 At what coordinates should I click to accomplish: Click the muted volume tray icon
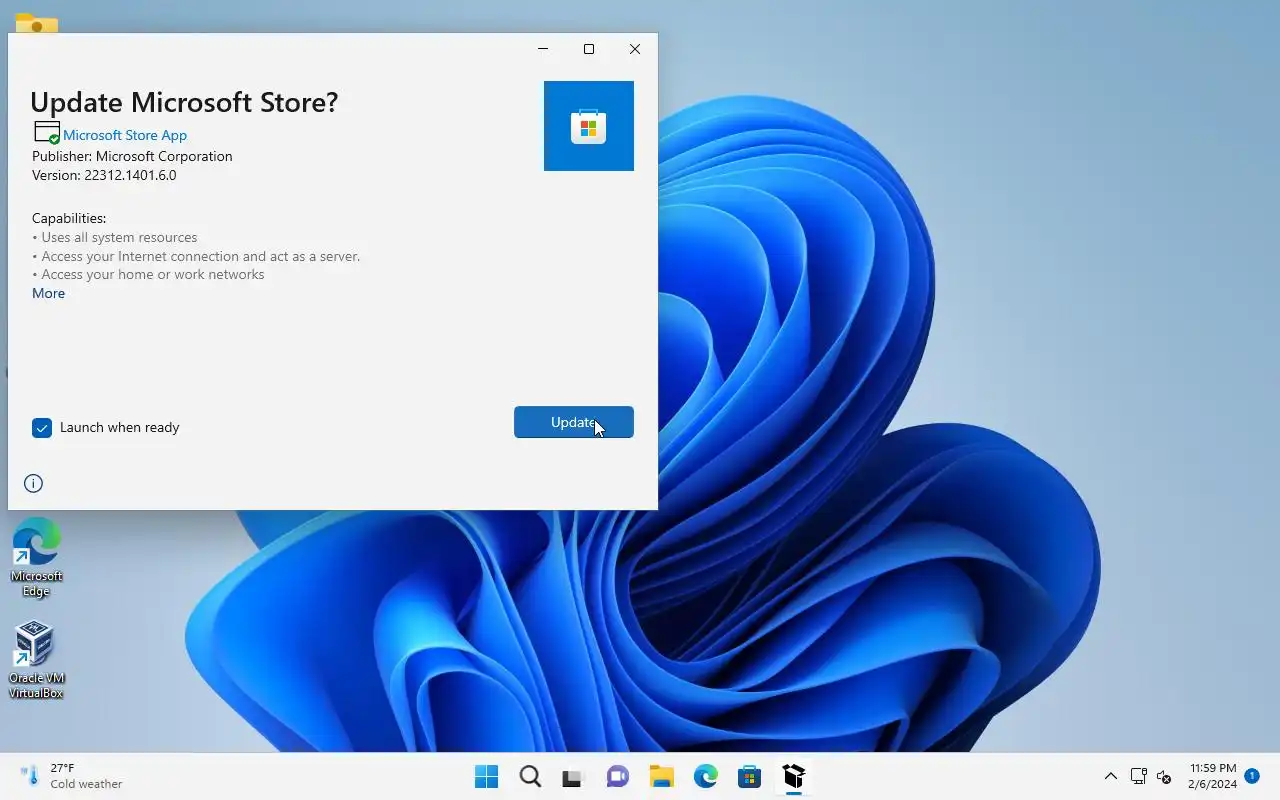point(1164,777)
